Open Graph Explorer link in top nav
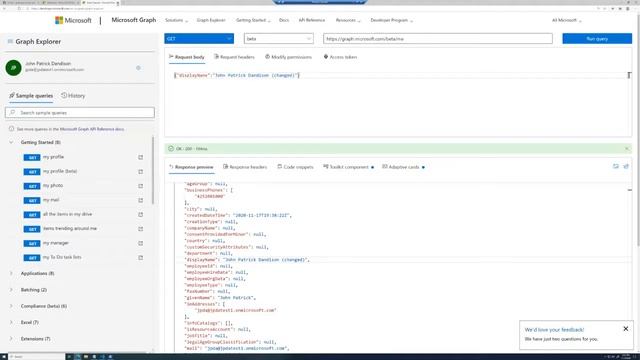 pos(211,20)
